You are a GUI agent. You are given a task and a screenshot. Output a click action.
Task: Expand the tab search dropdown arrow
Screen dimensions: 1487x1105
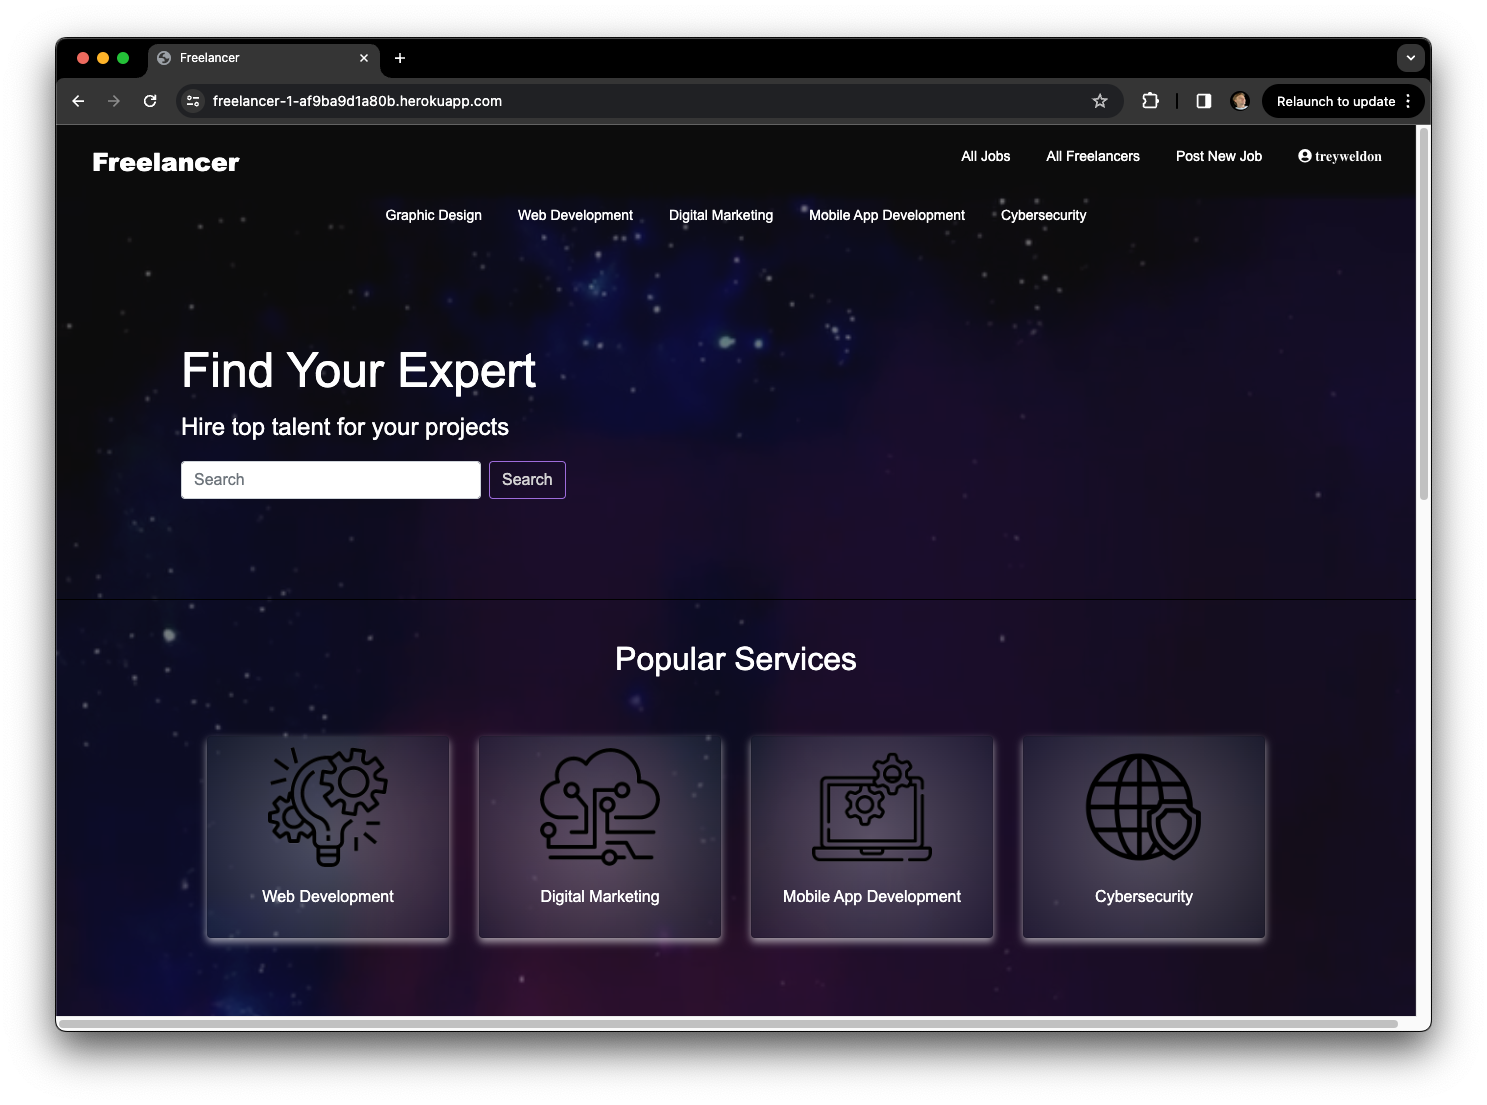(1411, 58)
